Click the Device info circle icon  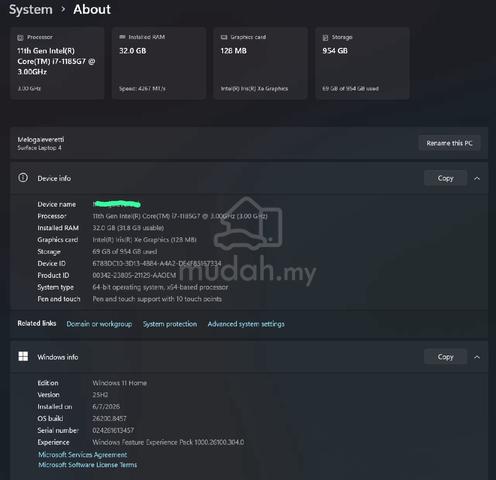[x=23, y=178]
